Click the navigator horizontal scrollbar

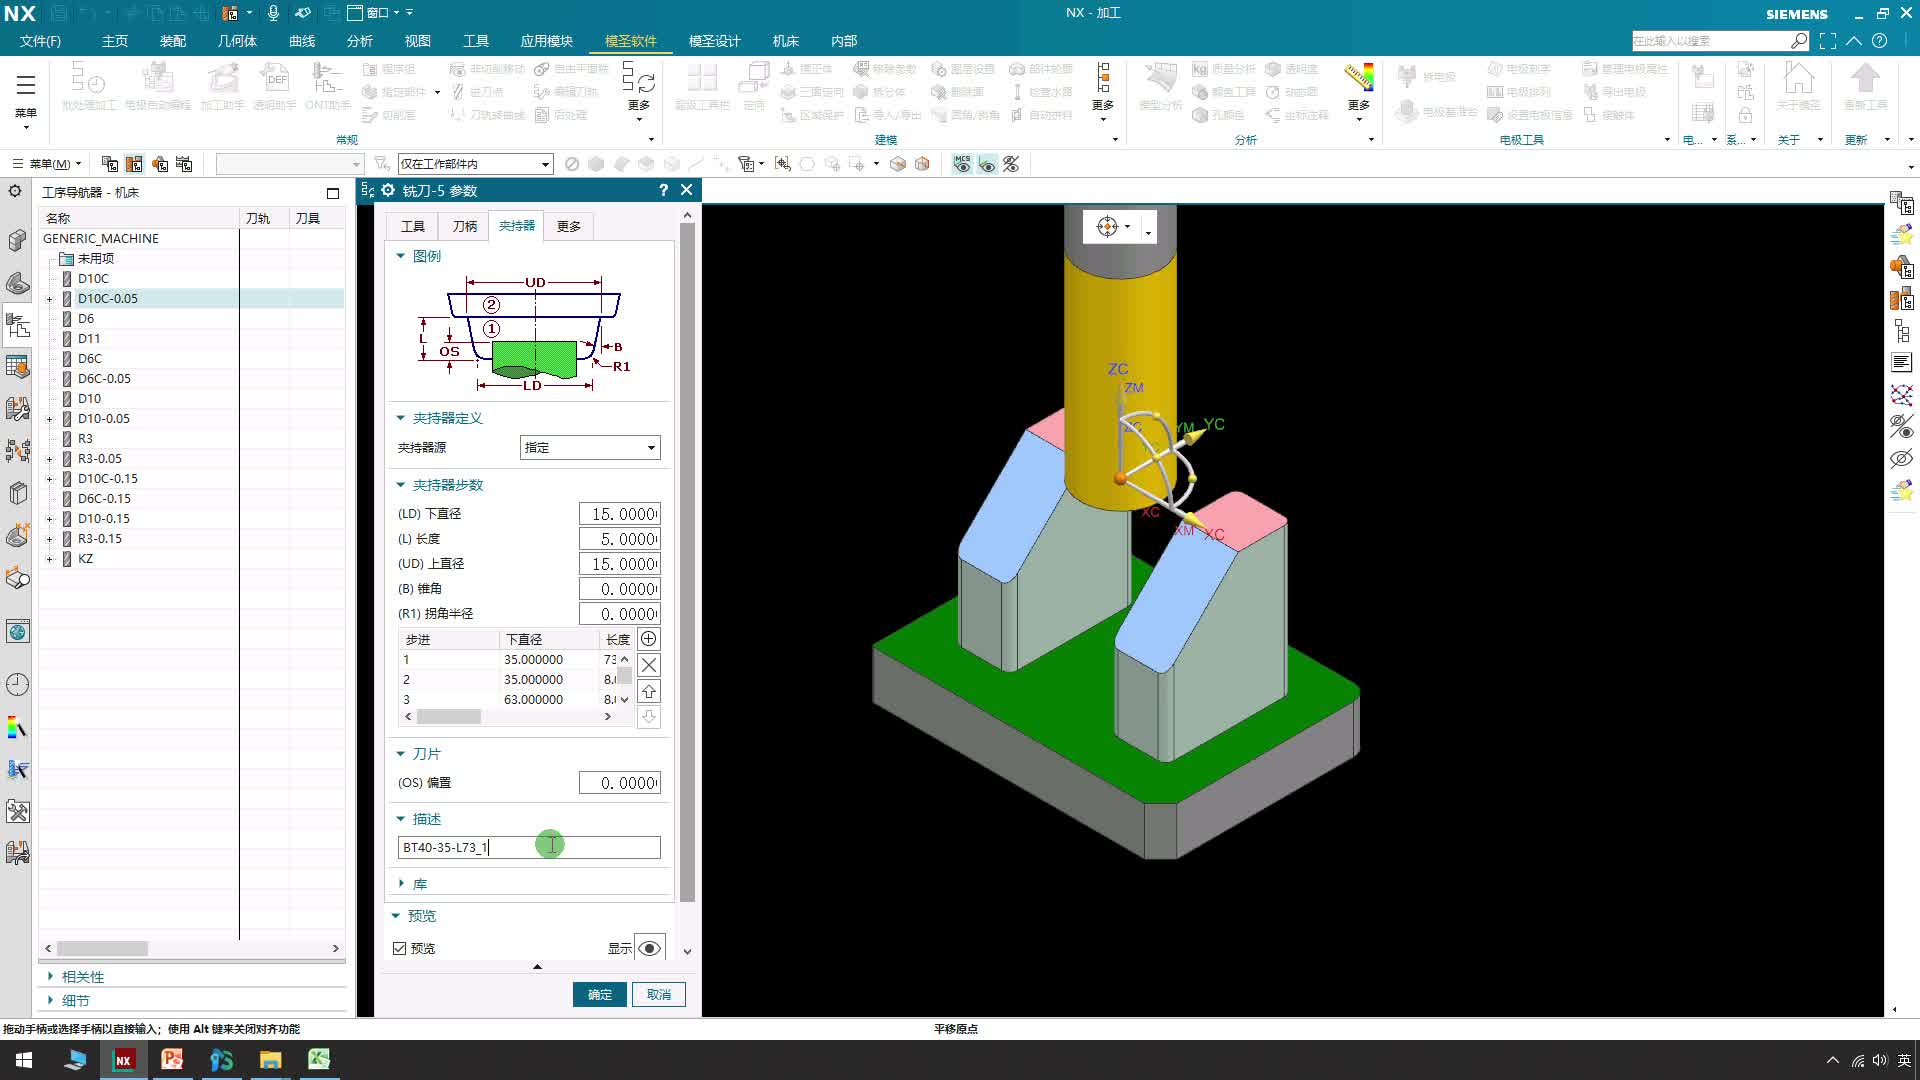102,948
